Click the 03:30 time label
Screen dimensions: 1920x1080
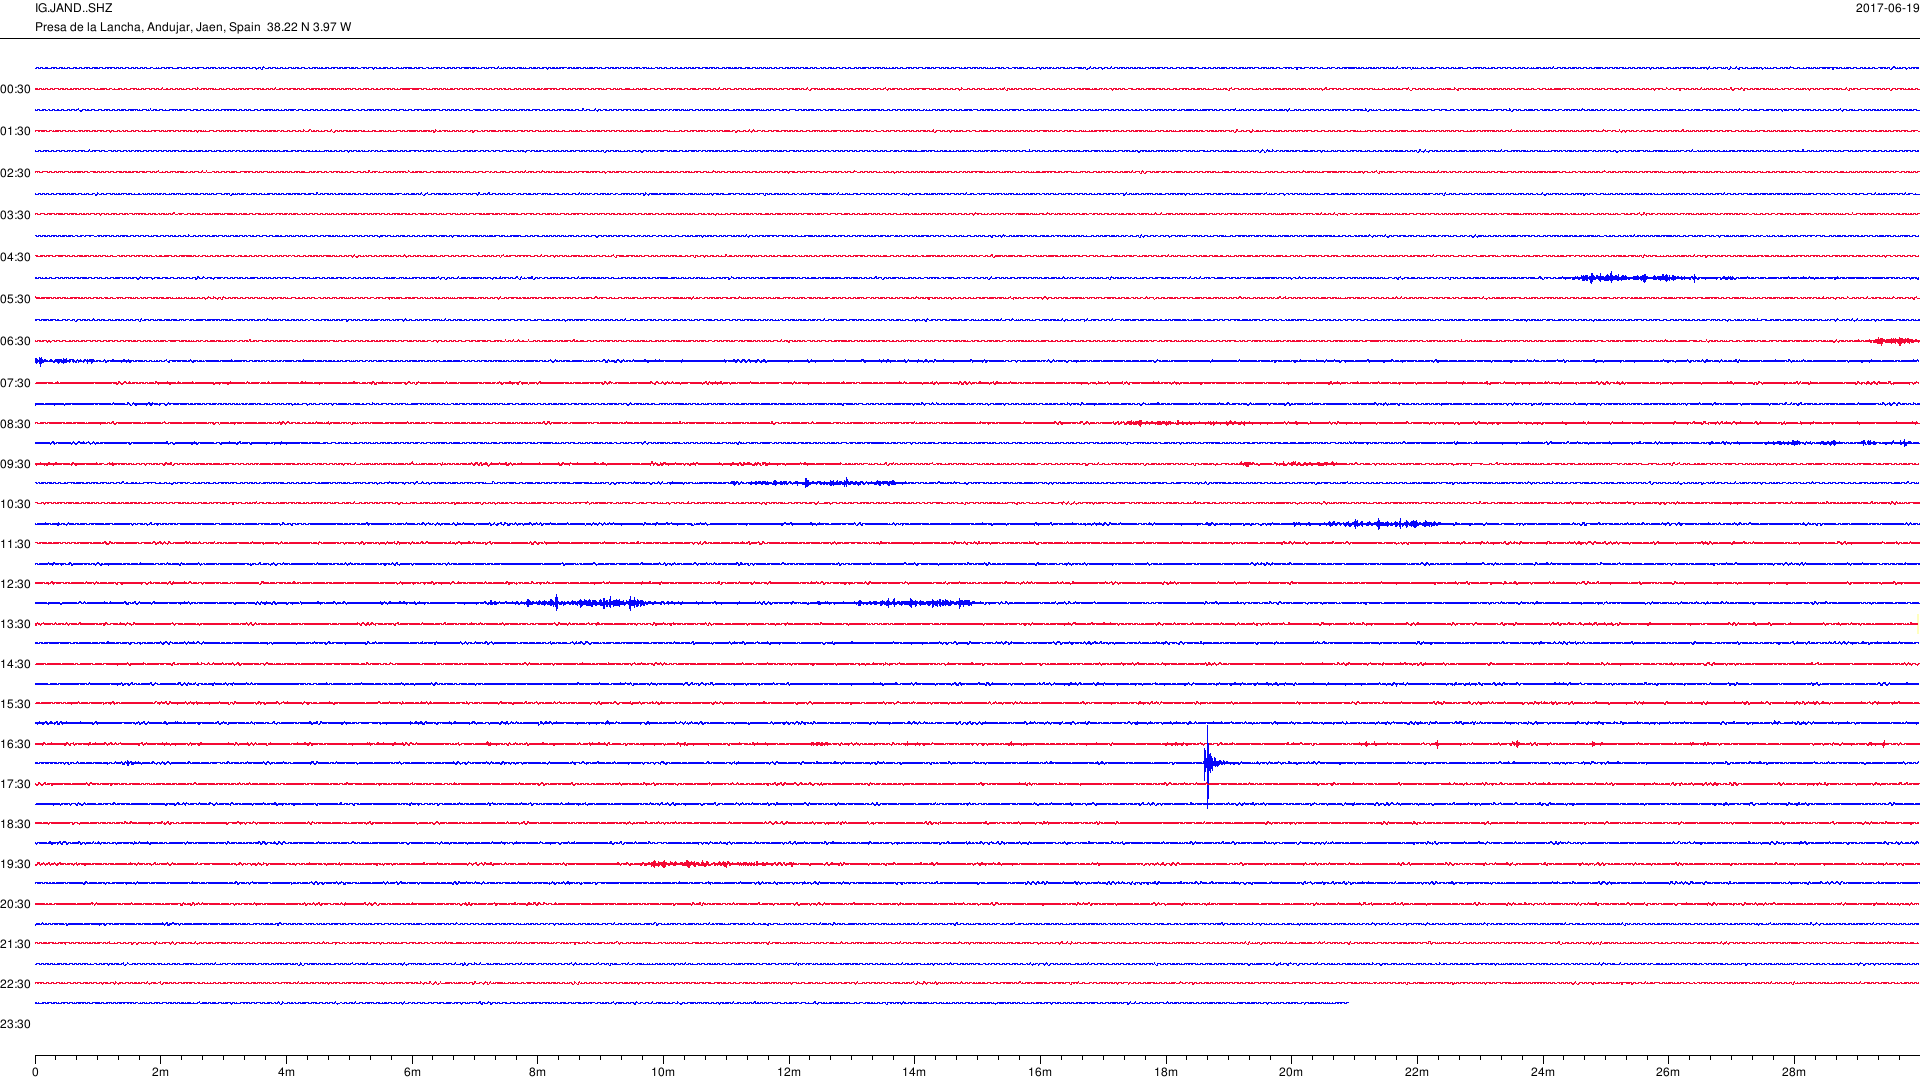click(16, 216)
